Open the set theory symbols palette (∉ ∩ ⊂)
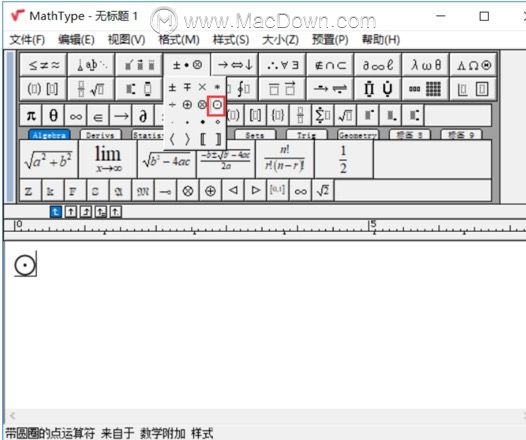This screenshot has height=440, width=526. [330, 65]
